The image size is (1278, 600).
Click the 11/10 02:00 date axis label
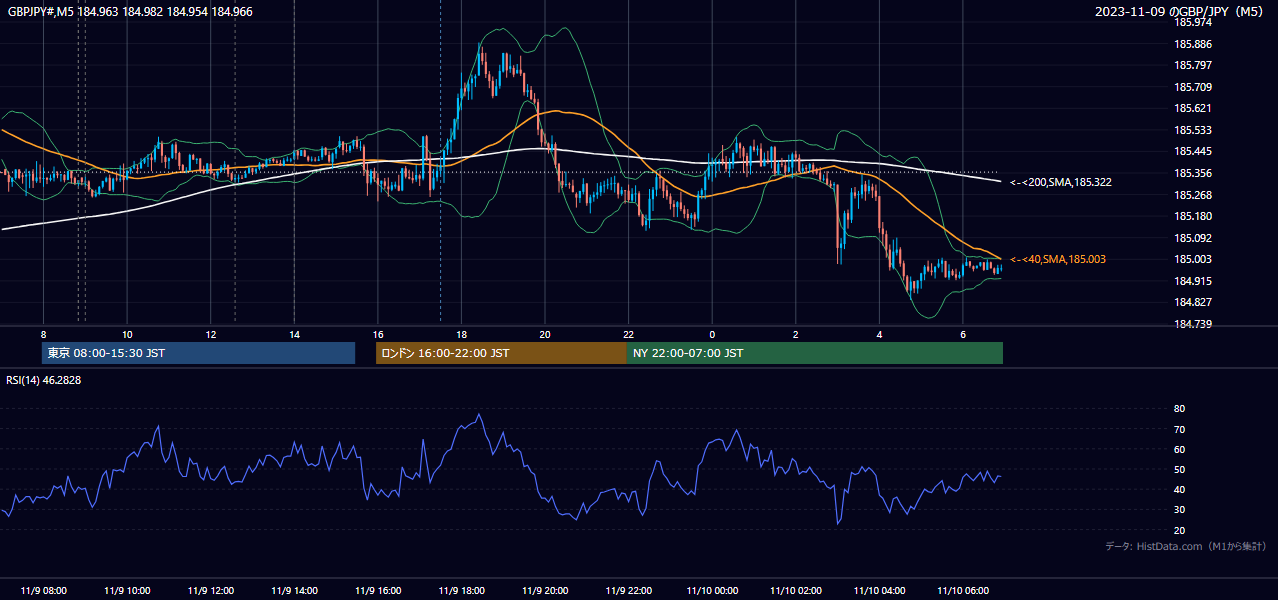[795, 591]
